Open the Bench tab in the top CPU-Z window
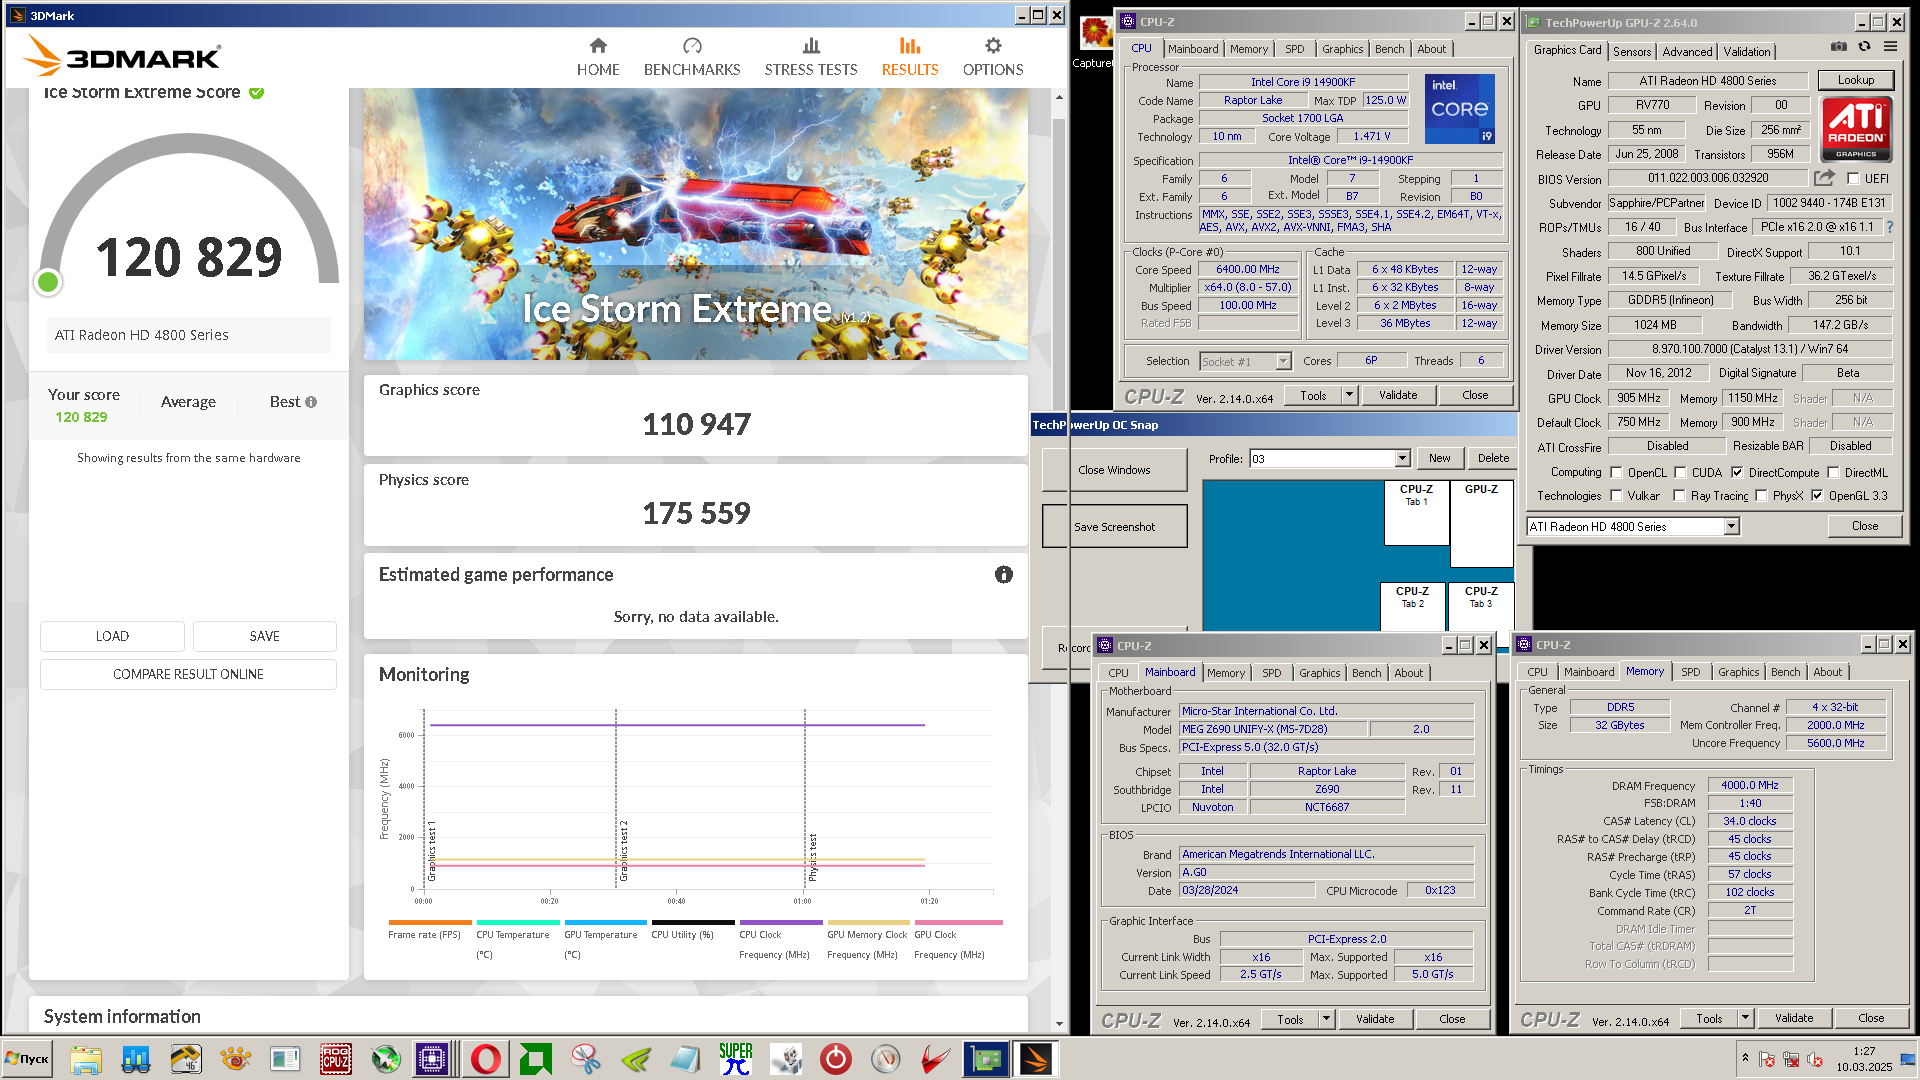Screen dimensions: 1920x1080 point(1389,49)
